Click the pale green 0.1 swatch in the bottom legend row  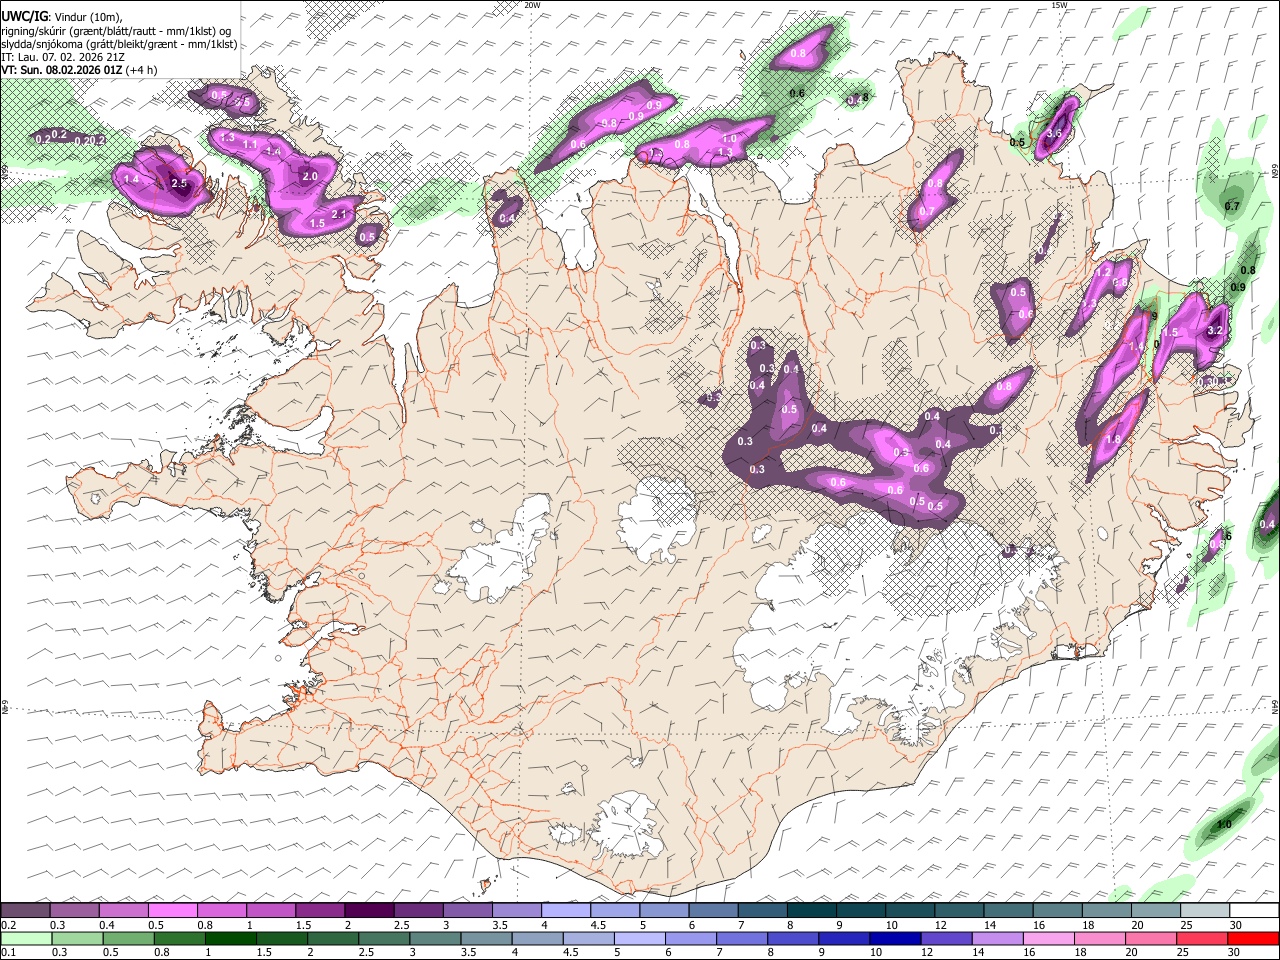tap(25, 938)
